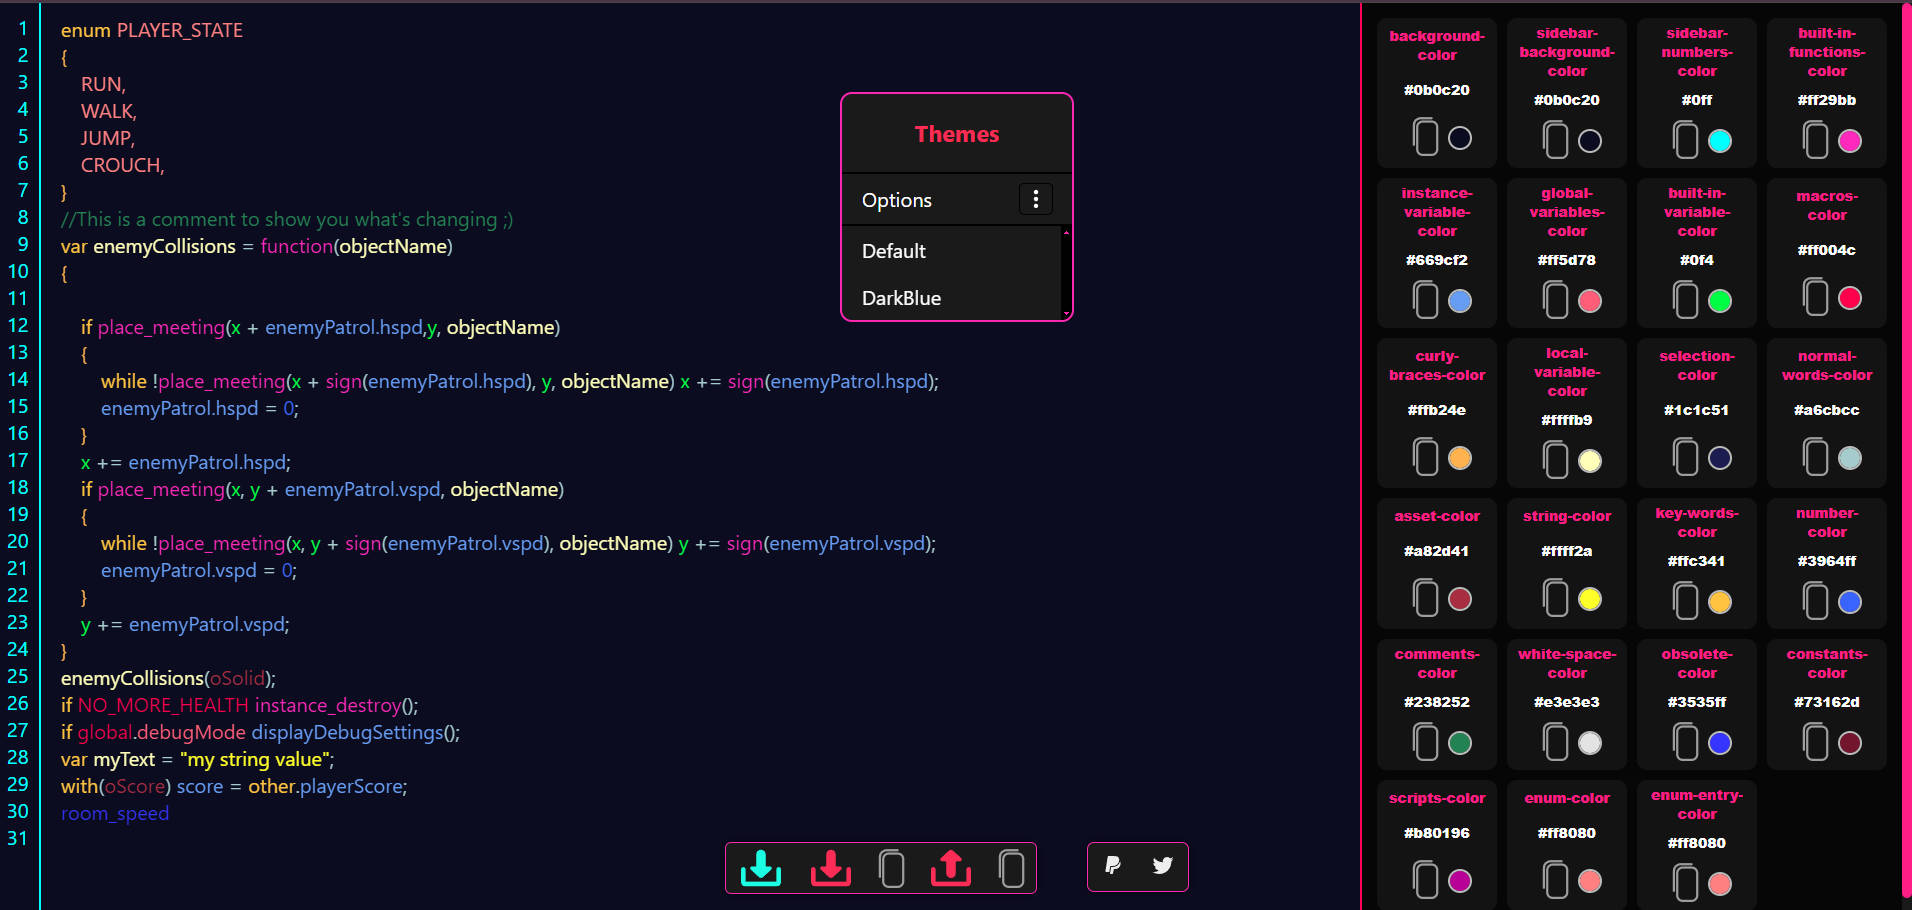The height and width of the screenshot is (910, 1912).
Task: Copy the scripts-color value icon
Action: coord(1425,881)
